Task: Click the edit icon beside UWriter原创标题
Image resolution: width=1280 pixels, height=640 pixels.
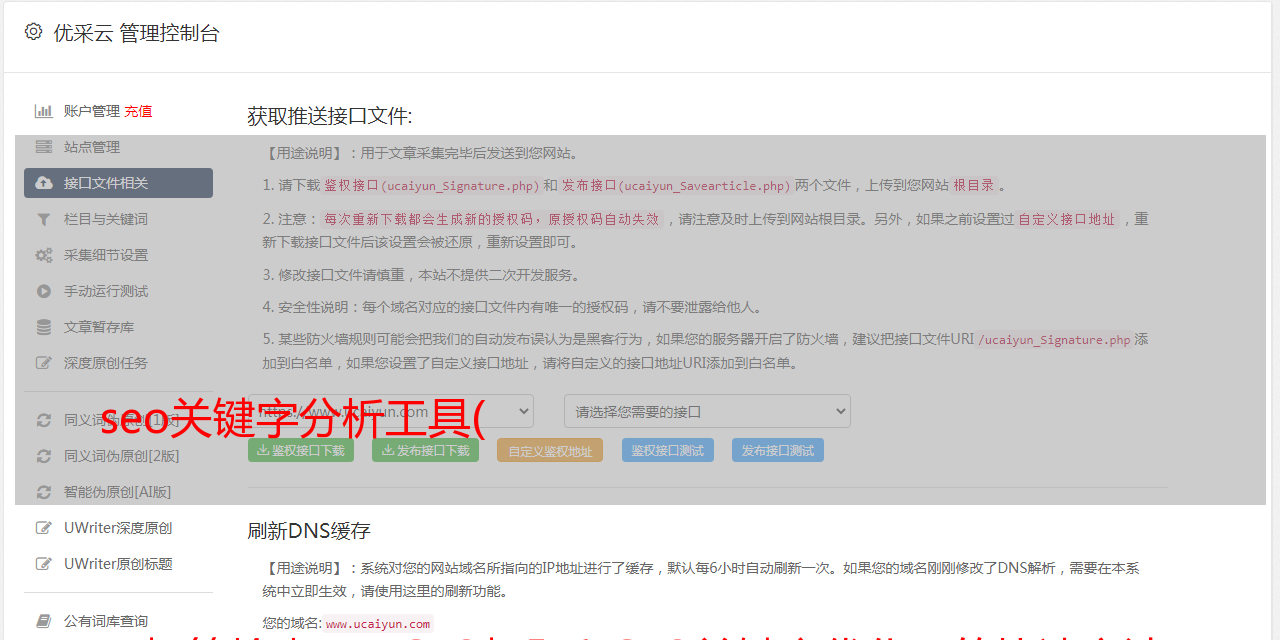Action: (x=44, y=564)
